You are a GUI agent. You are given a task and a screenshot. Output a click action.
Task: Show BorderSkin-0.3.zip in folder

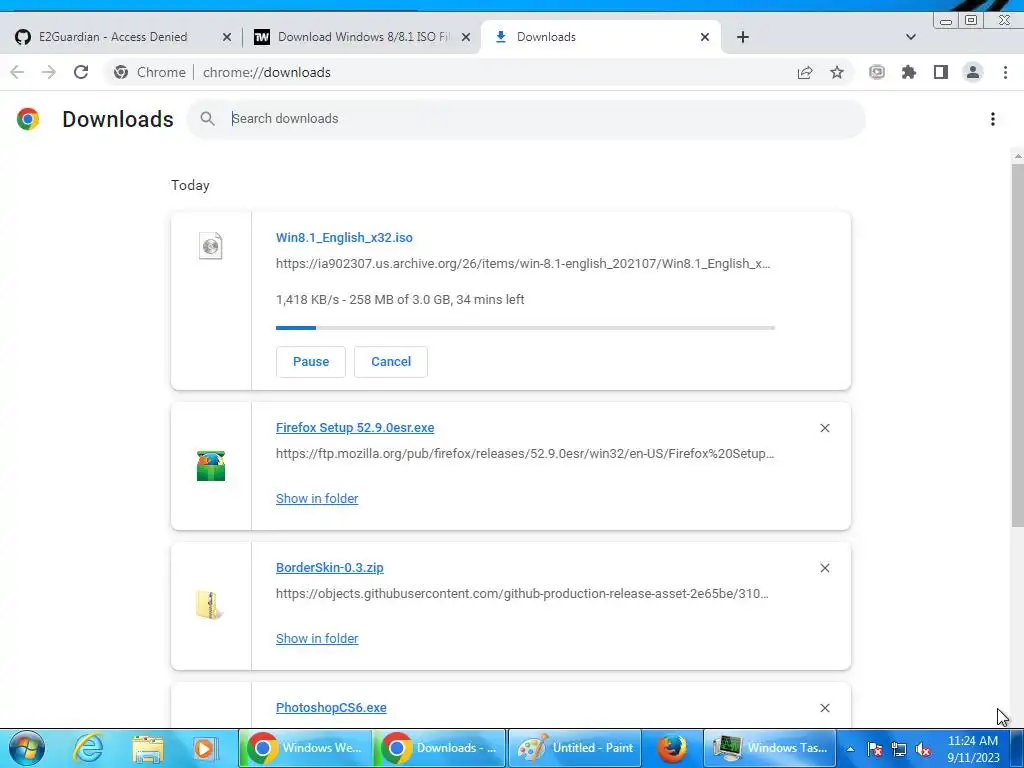coord(317,639)
